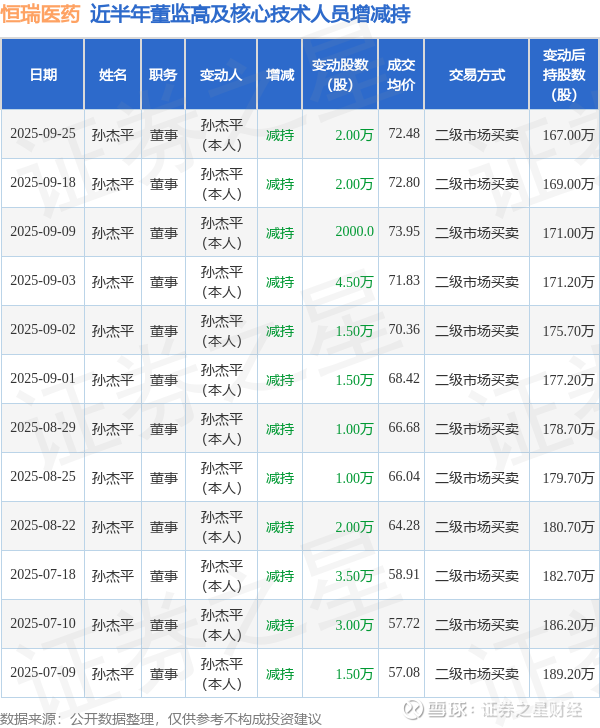Click average price 71.83
Viewport: 600px width, 728px height.
(x=404, y=280)
